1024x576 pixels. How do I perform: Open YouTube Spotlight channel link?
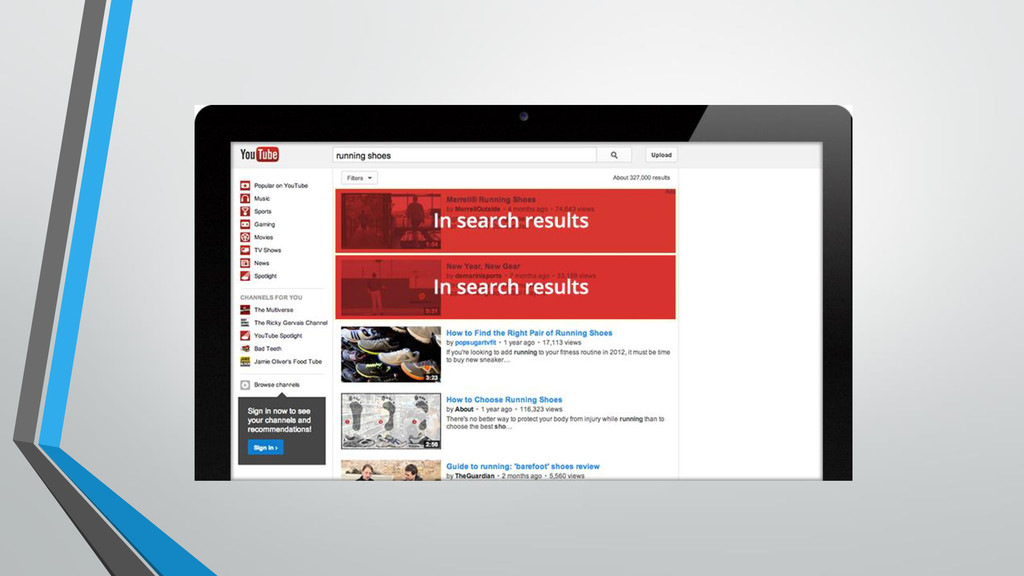278,336
